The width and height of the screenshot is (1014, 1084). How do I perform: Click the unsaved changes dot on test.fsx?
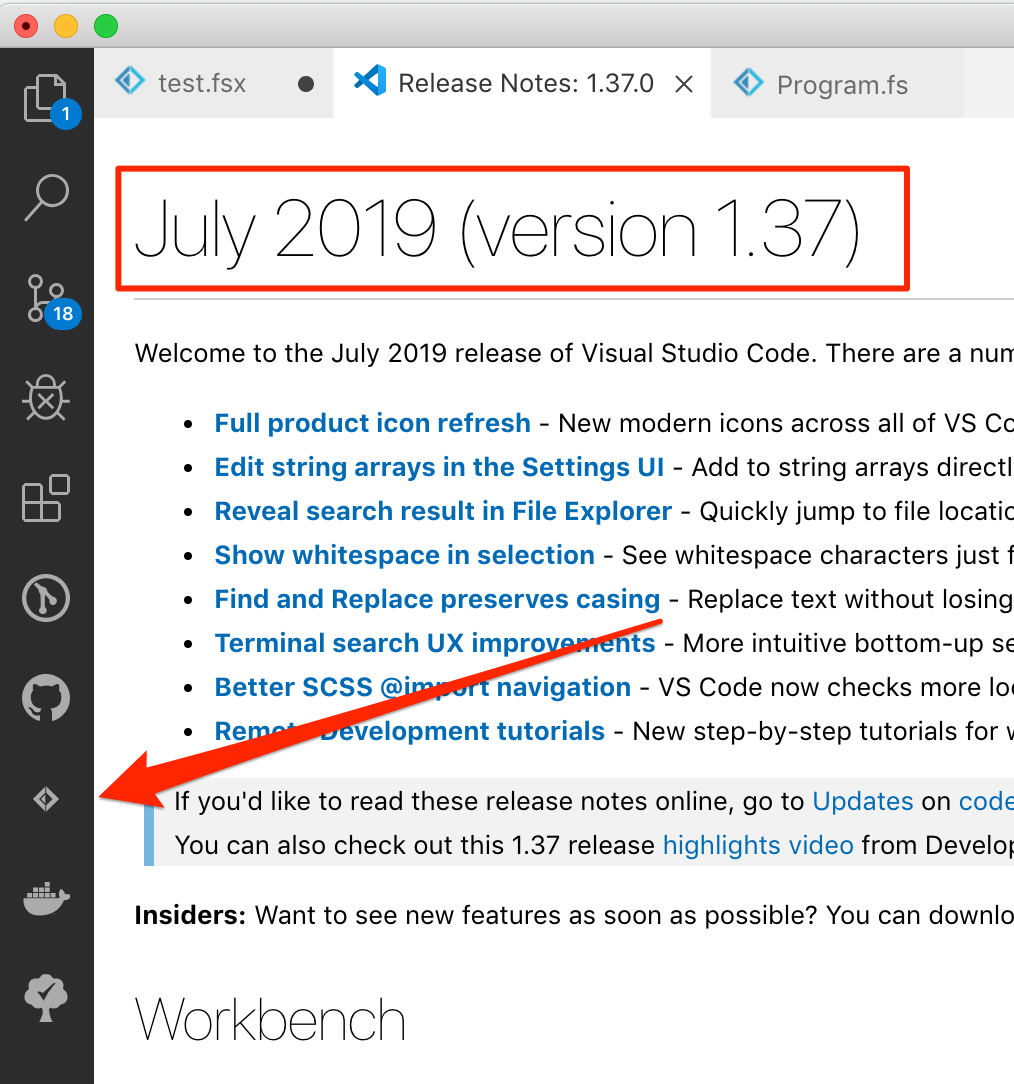[305, 86]
